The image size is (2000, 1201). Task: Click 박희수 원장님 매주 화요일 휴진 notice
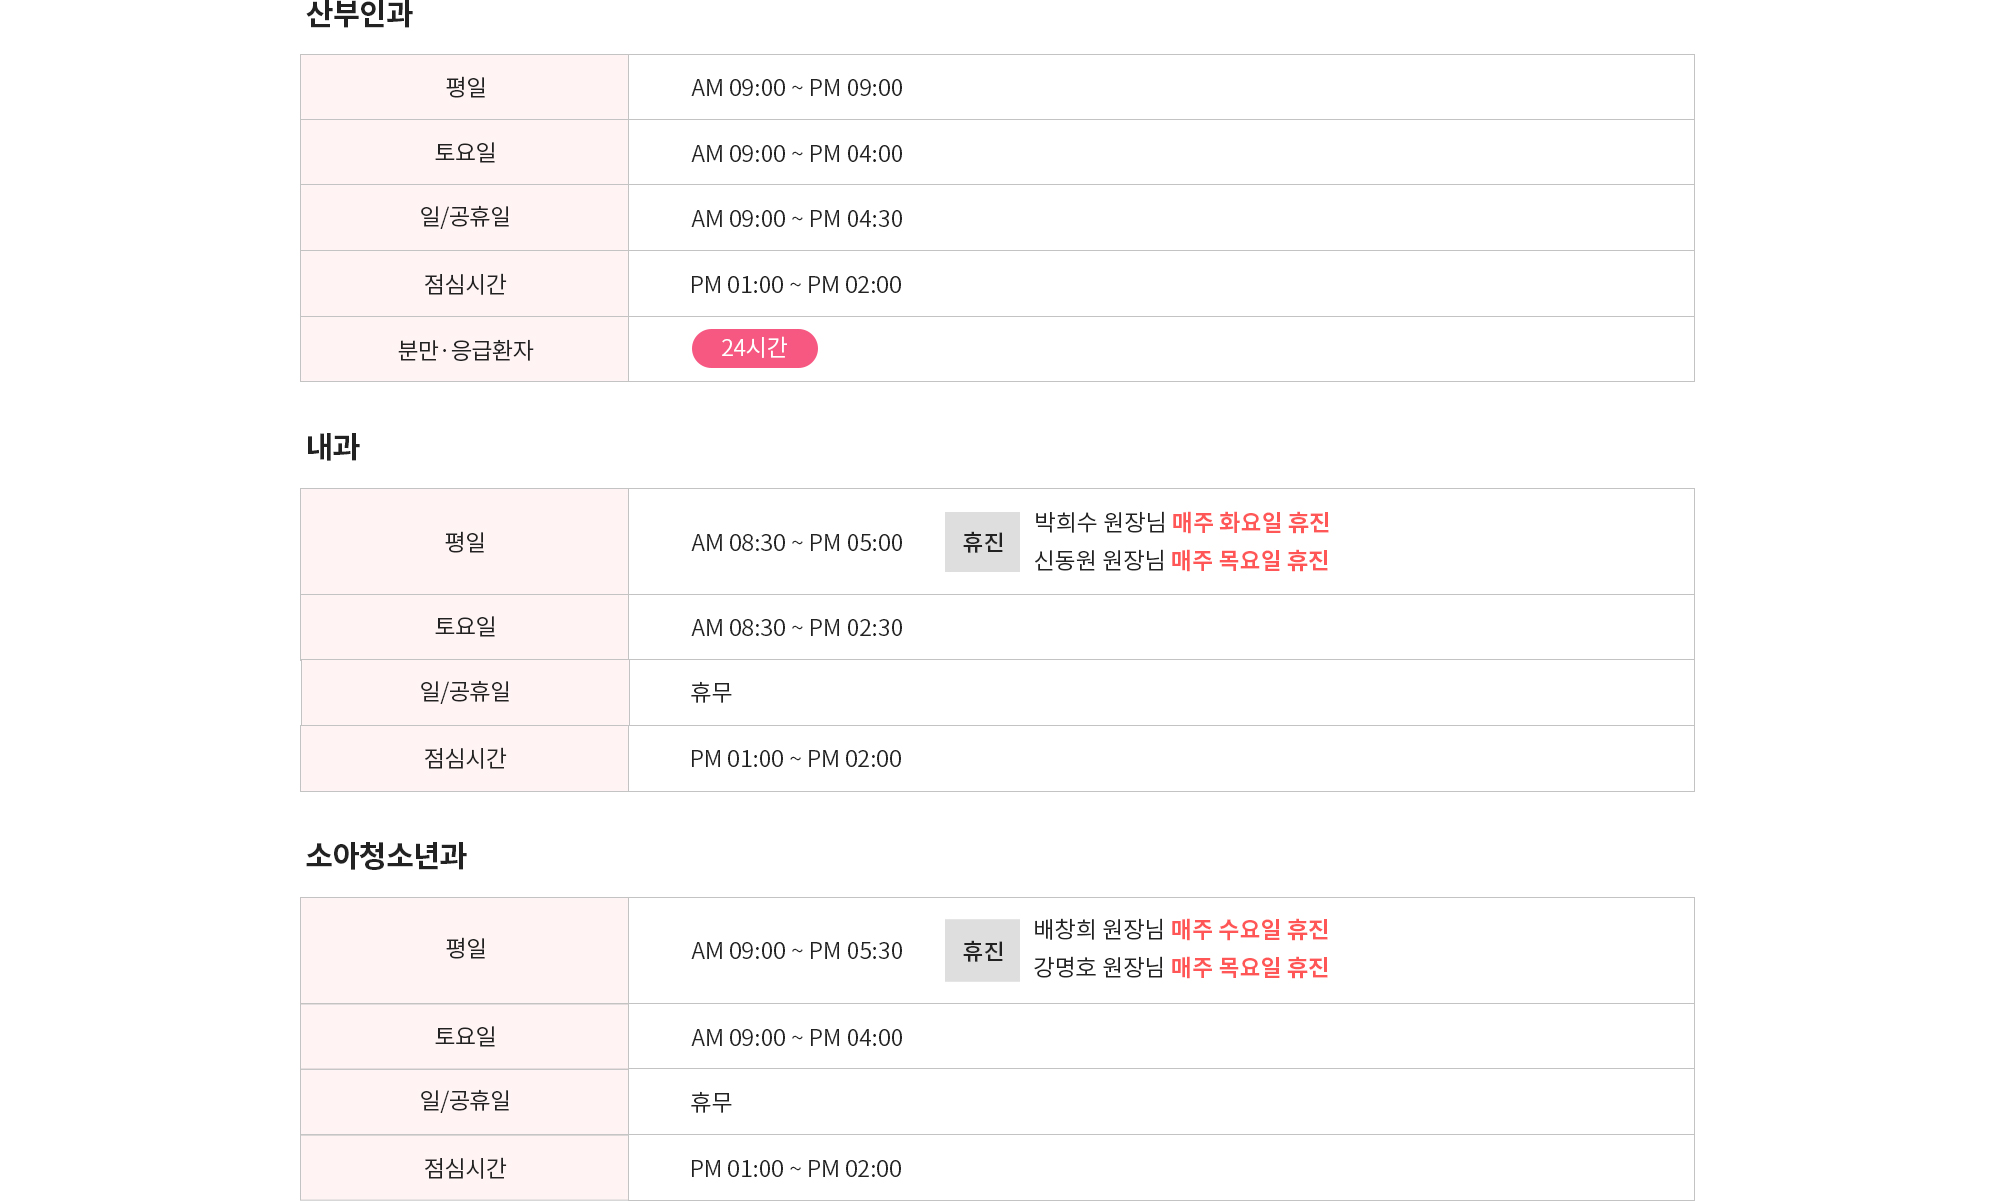pos(1181,522)
